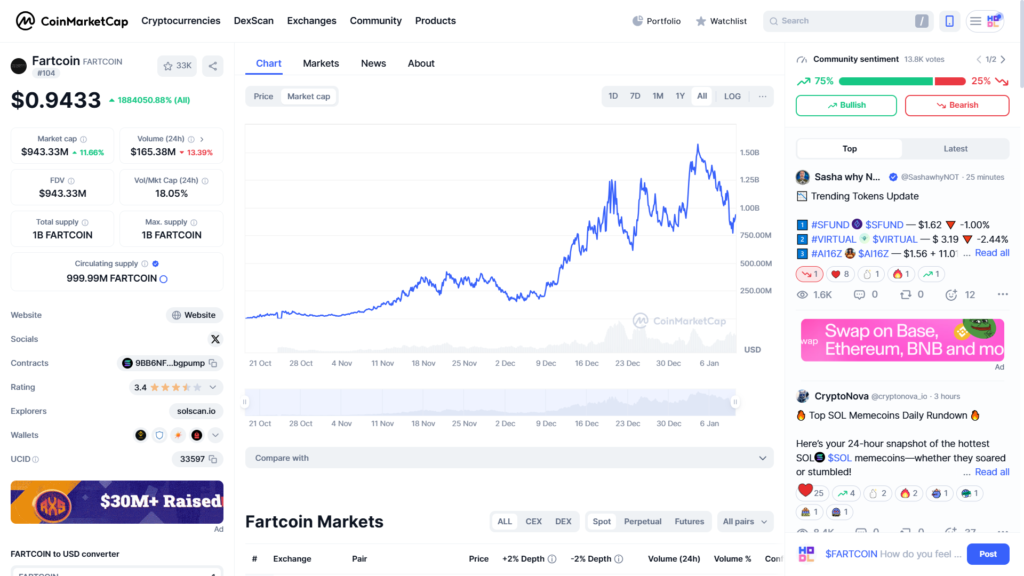Viewport: 1024px width, 576px height.
Task: Open chart more options ellipsis
Action: click(x=762, y=96)
